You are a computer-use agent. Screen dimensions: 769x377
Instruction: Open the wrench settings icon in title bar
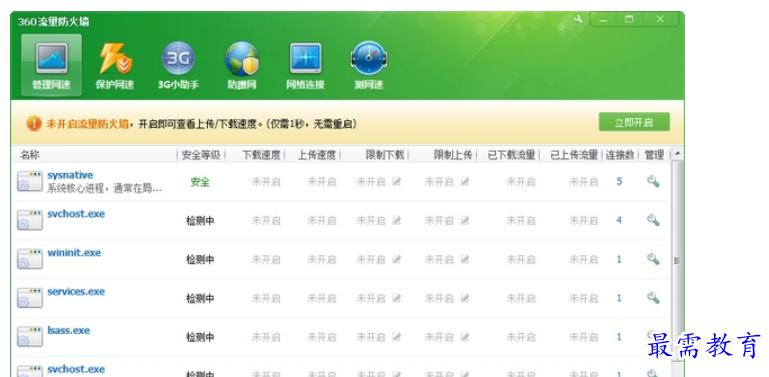tap(578, 19)
